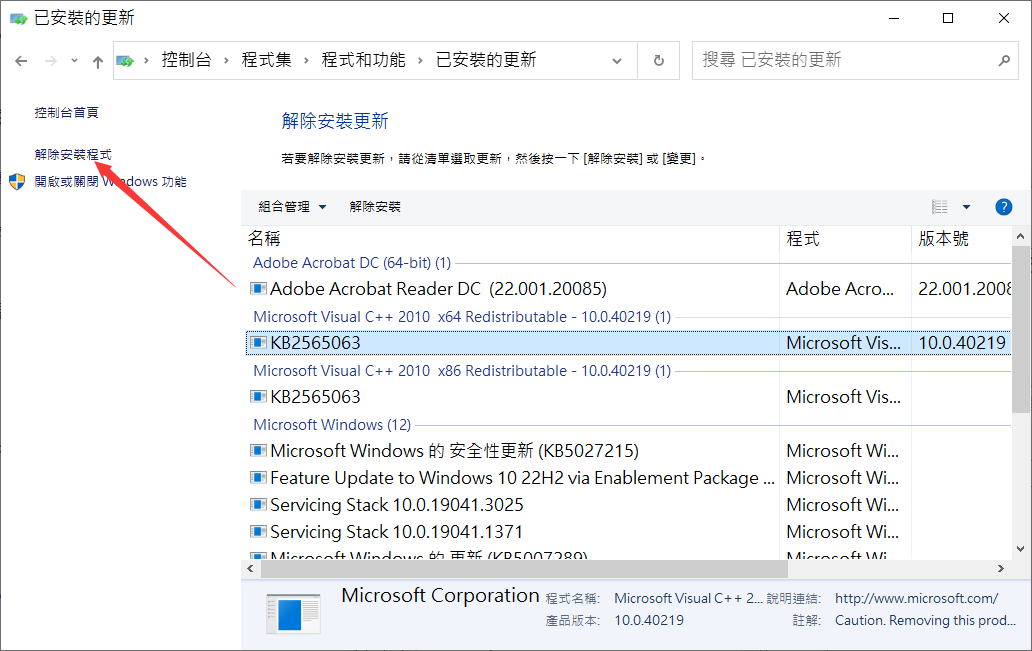The image size is (1032, 651).
Task: Click the Microsoft Corporation details thumbnail
Action: click(294, 613)
